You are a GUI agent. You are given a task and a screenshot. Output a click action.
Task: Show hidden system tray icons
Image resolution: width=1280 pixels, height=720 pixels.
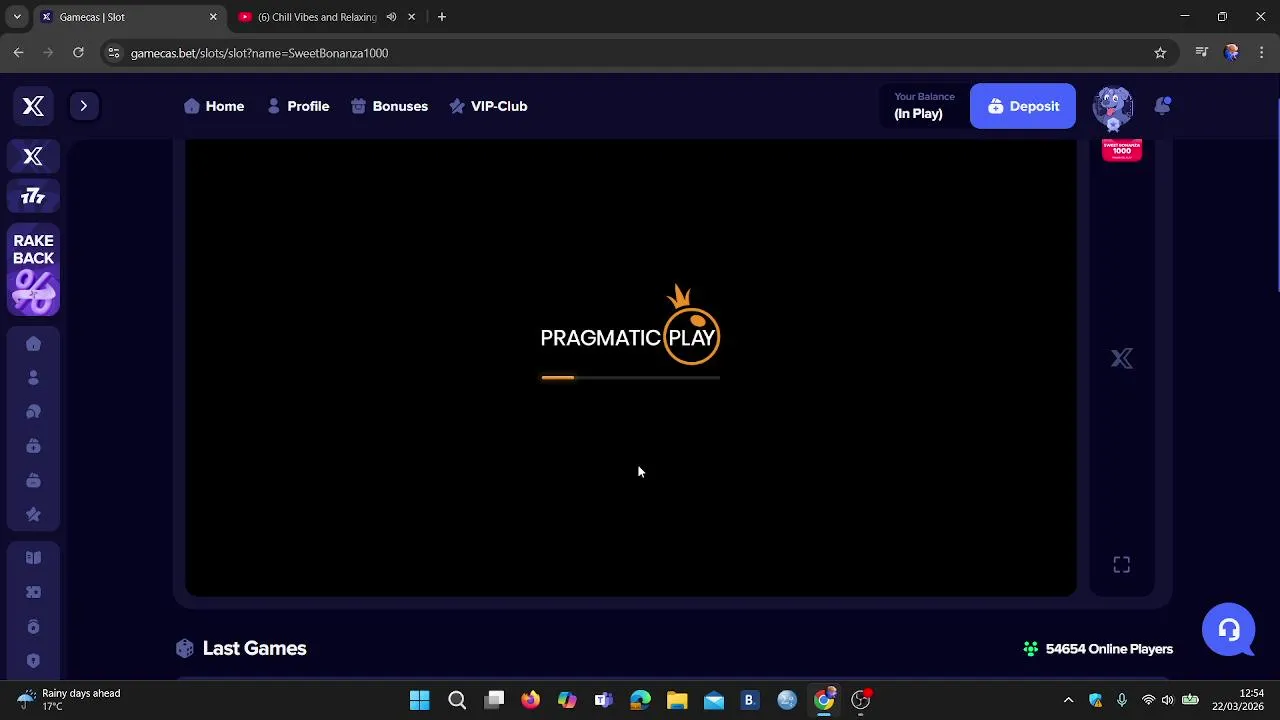(x=1068, y=700)
